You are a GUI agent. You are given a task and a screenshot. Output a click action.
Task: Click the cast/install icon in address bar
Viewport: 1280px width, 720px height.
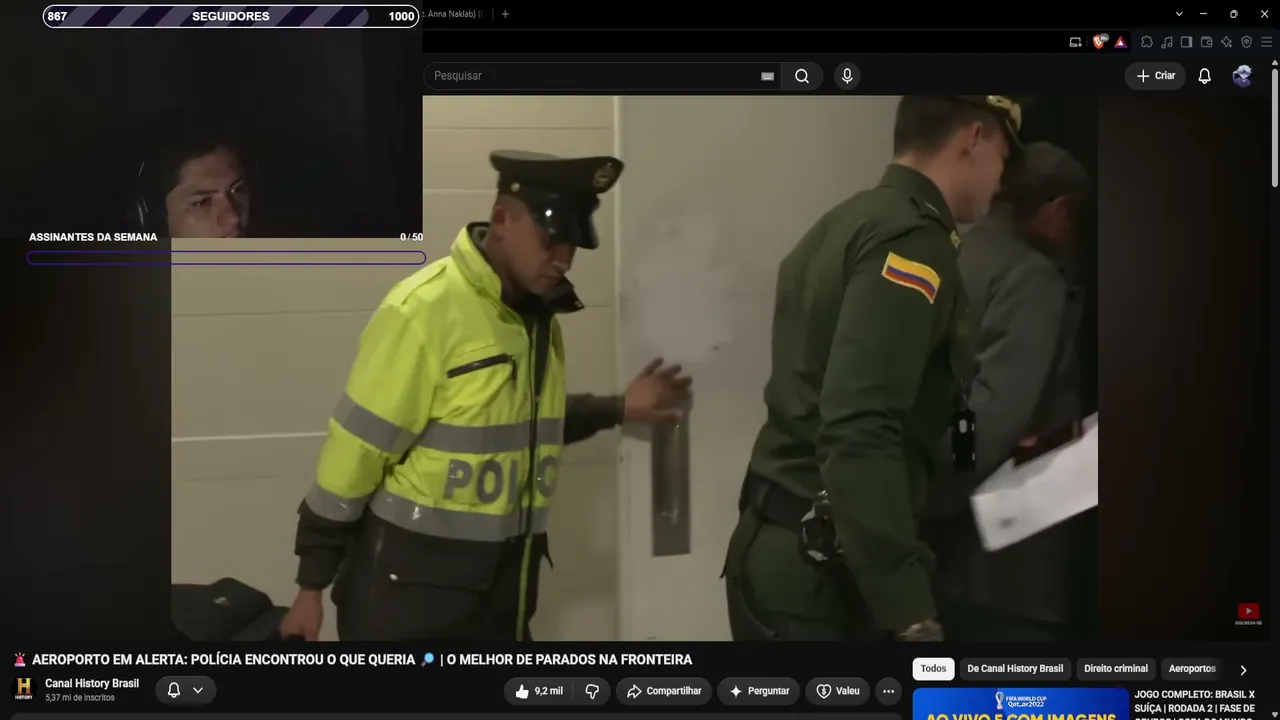click(x=1075, y=42)
